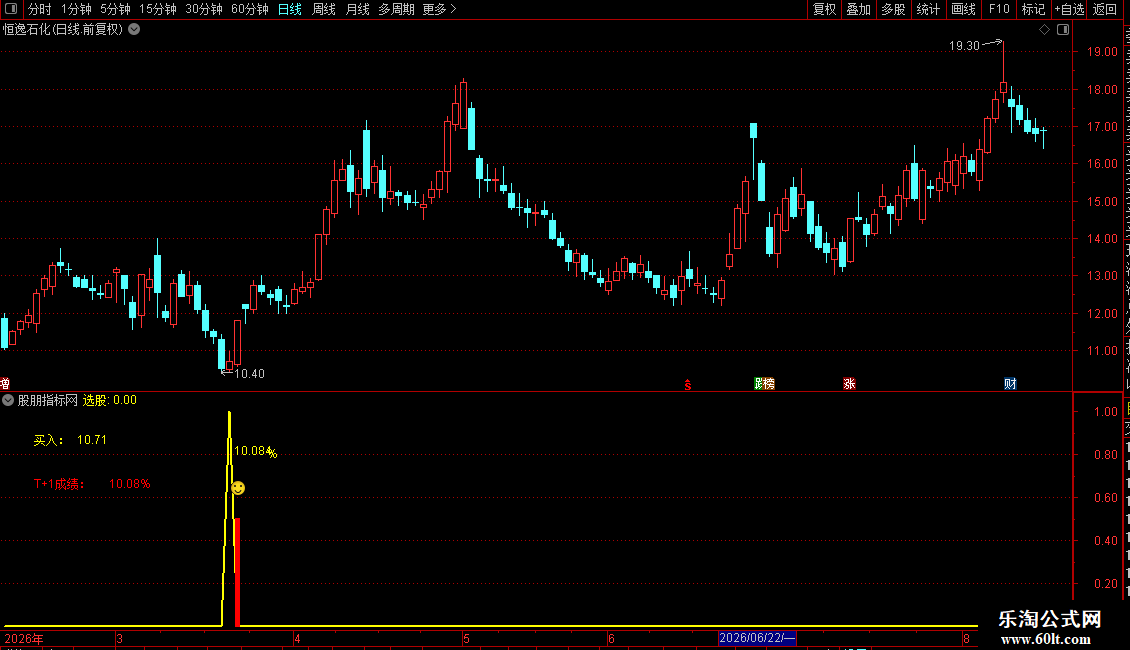Click the smiley face signal icon
The image size is (1130, 650).
click(238, 488)
